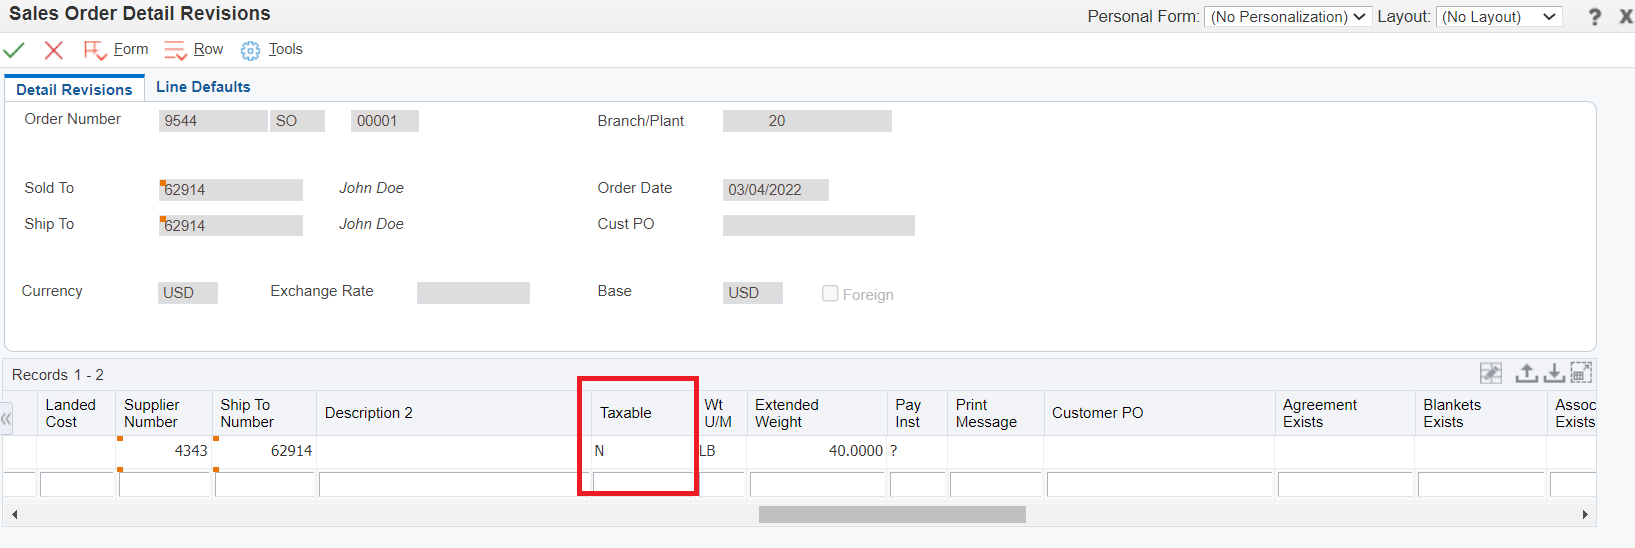Click the help question mark icon
Image resolution: width=1635 pixels, height=548 pixels.
pos(1595,17)
